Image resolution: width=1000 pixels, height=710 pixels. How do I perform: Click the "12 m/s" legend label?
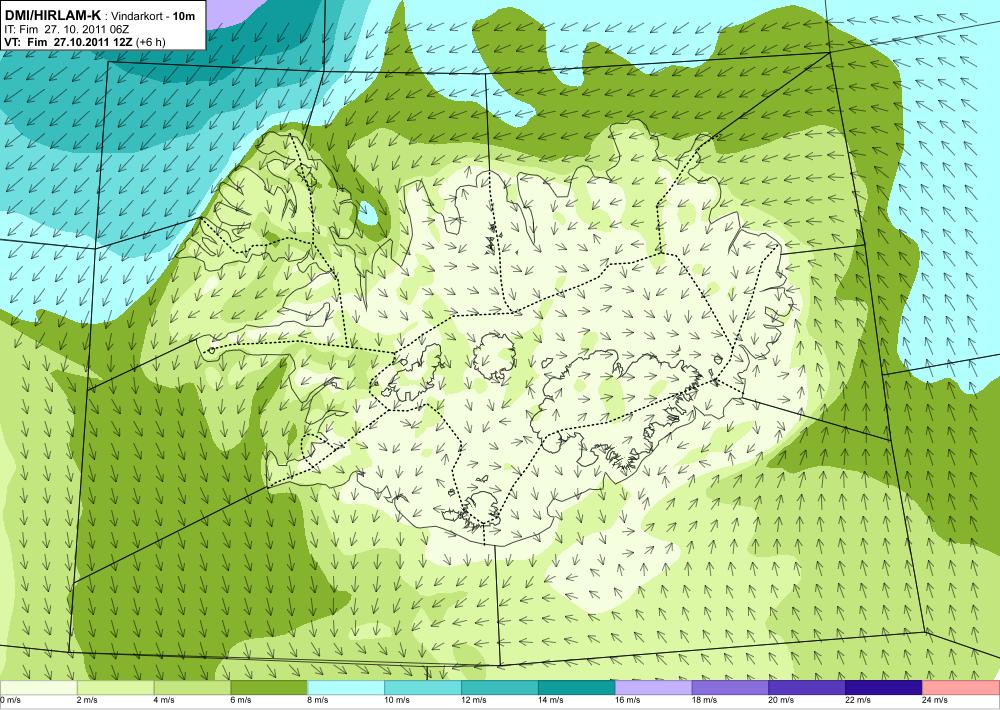pos(473,700)
